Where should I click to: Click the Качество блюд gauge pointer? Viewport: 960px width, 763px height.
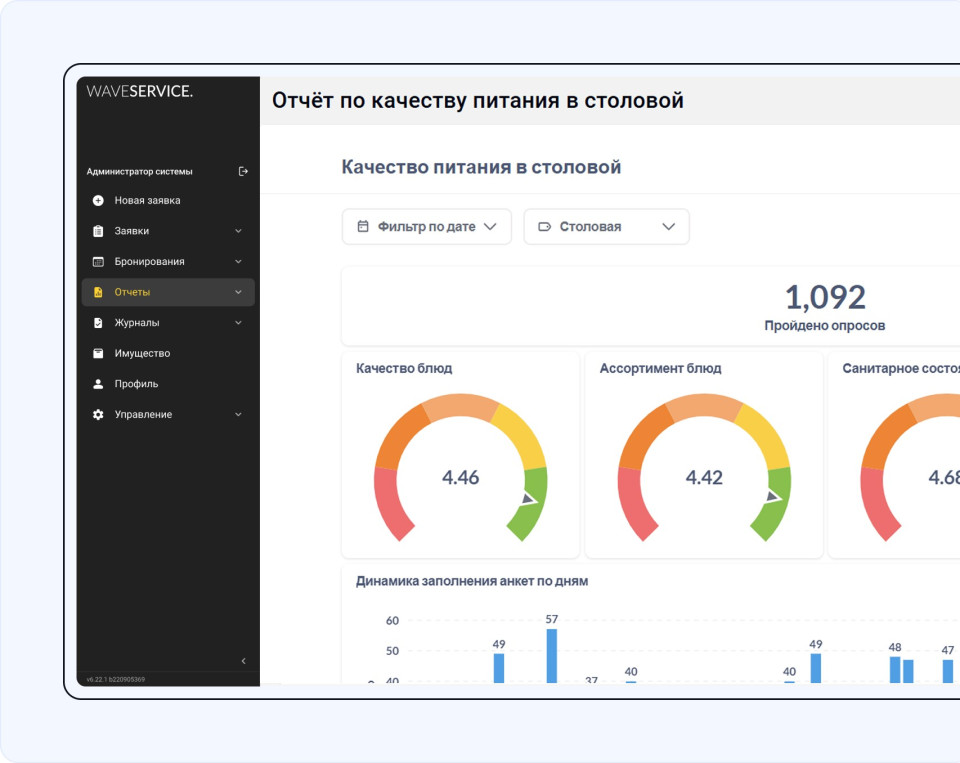click(x=528, y=498)
